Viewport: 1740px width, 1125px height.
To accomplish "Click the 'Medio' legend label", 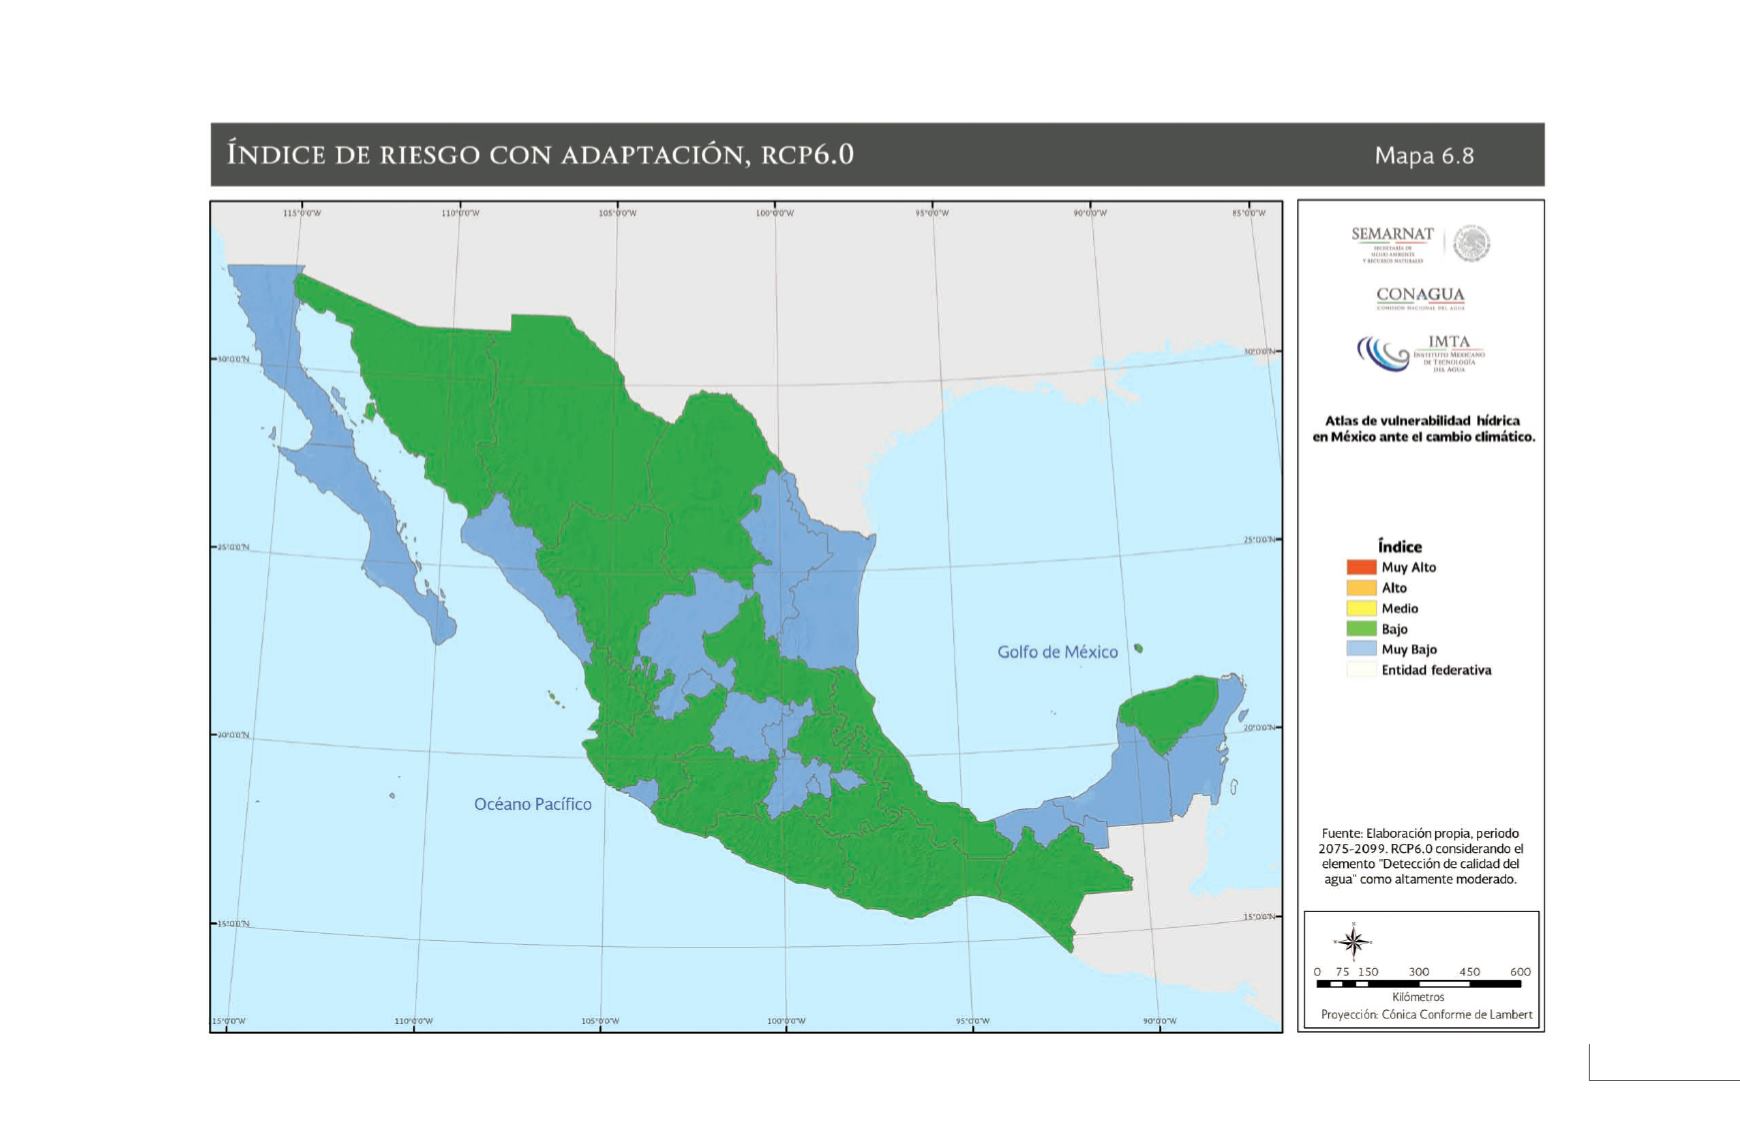I will [1400, 608].
